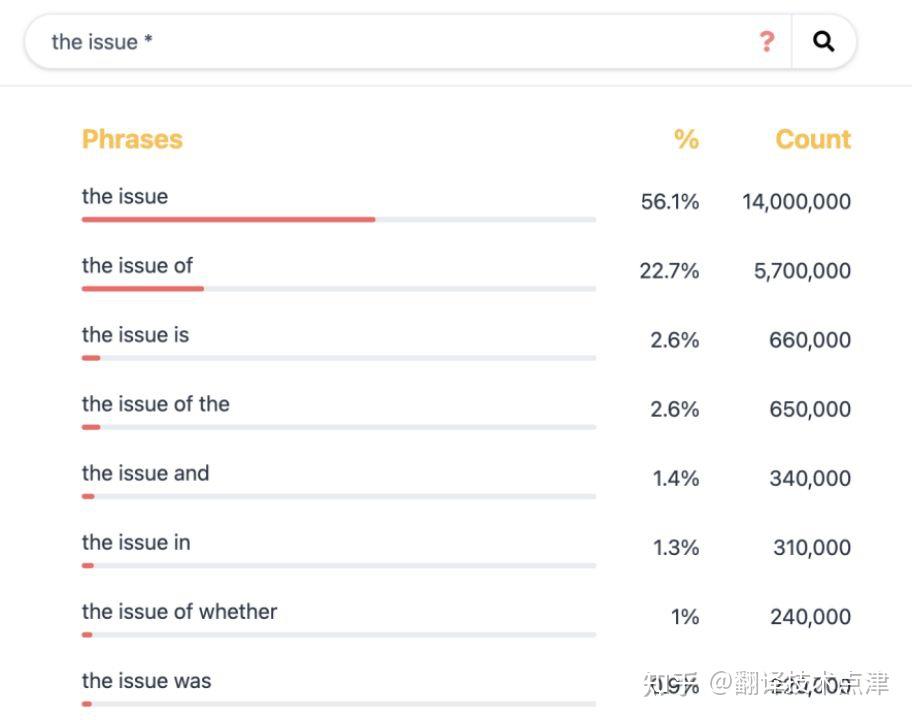Click the frequency bar under "the issue"
912x720 pixels.
click(x=338, y=219)
